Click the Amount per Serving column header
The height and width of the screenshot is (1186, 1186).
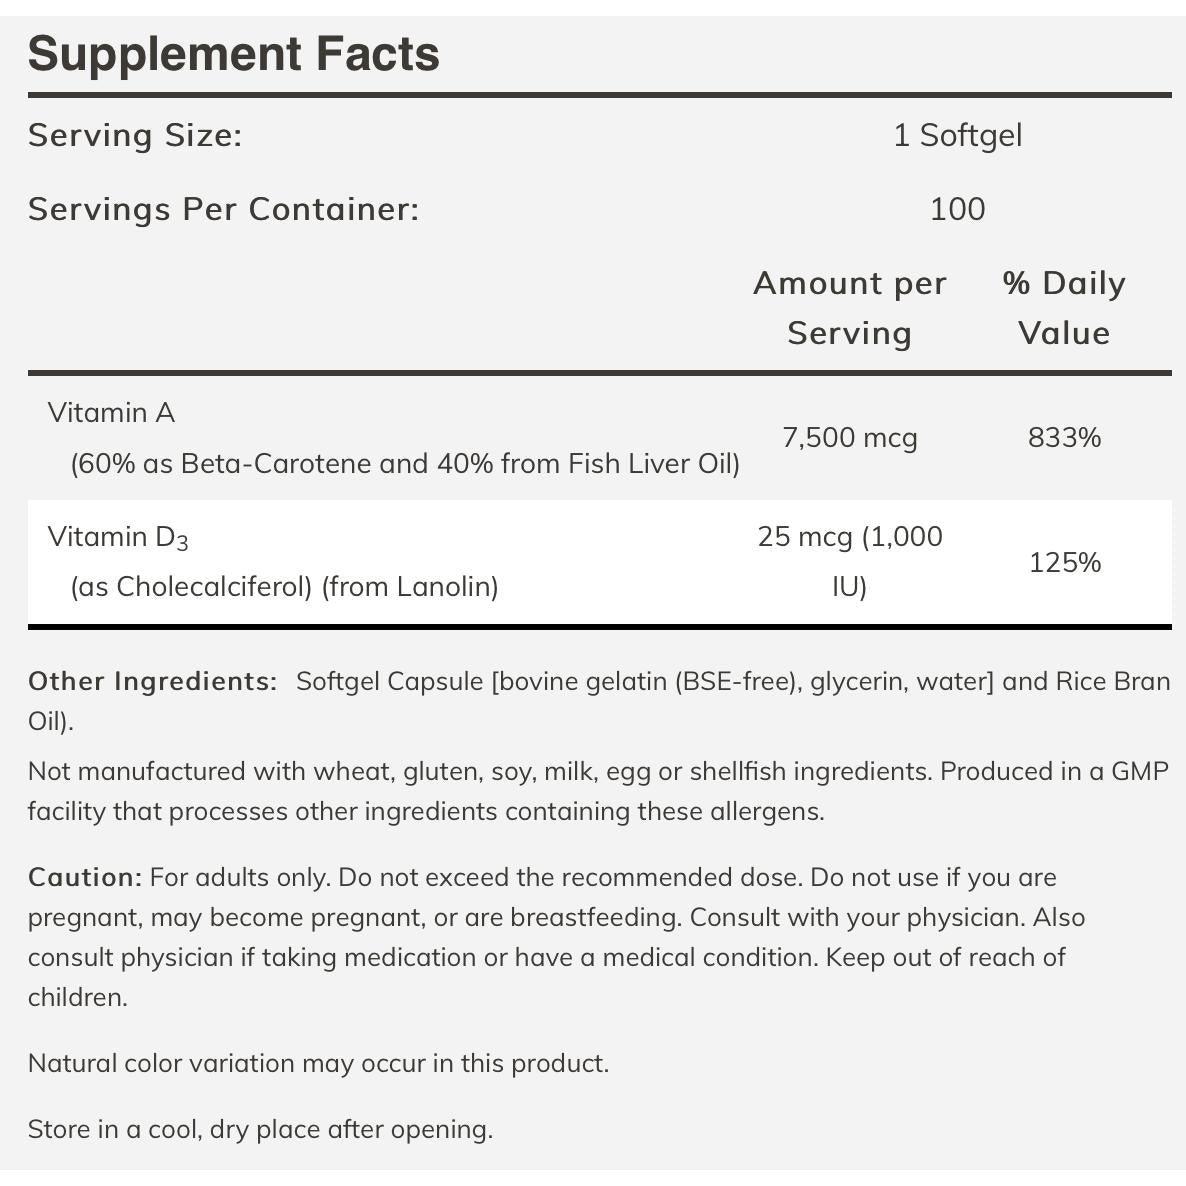tap(849, 308)
